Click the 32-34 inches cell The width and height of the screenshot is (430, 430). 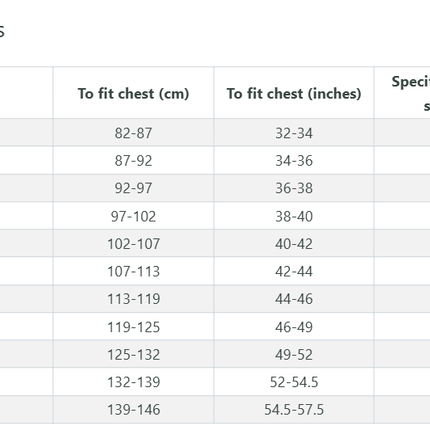(294, 133)
